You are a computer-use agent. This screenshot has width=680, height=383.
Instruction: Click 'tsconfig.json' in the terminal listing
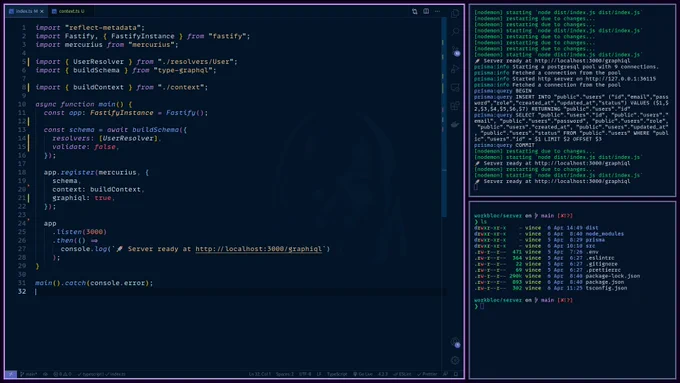coord(606,288)
